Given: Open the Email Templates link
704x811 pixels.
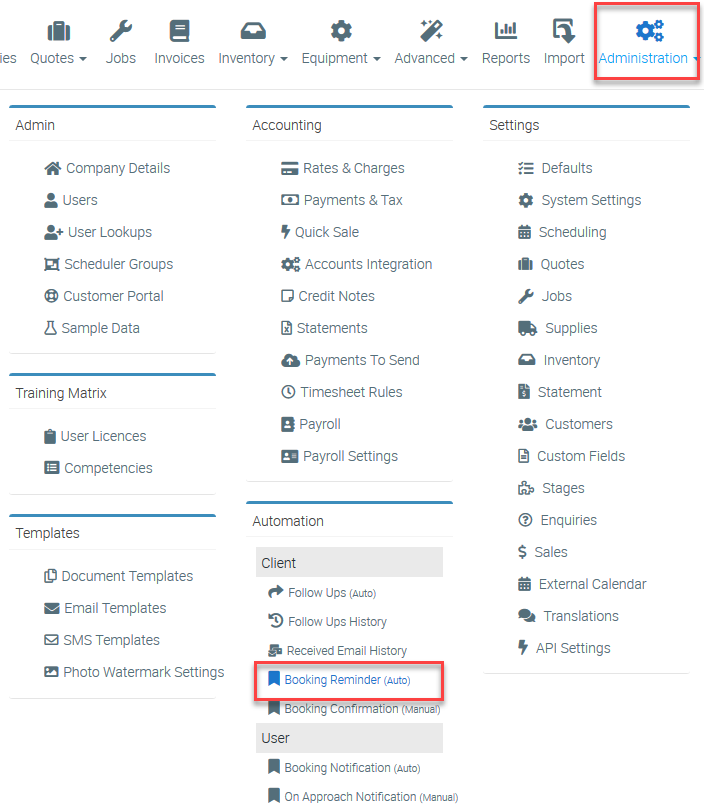Looking at the screenshot, I should click(113, 608).
